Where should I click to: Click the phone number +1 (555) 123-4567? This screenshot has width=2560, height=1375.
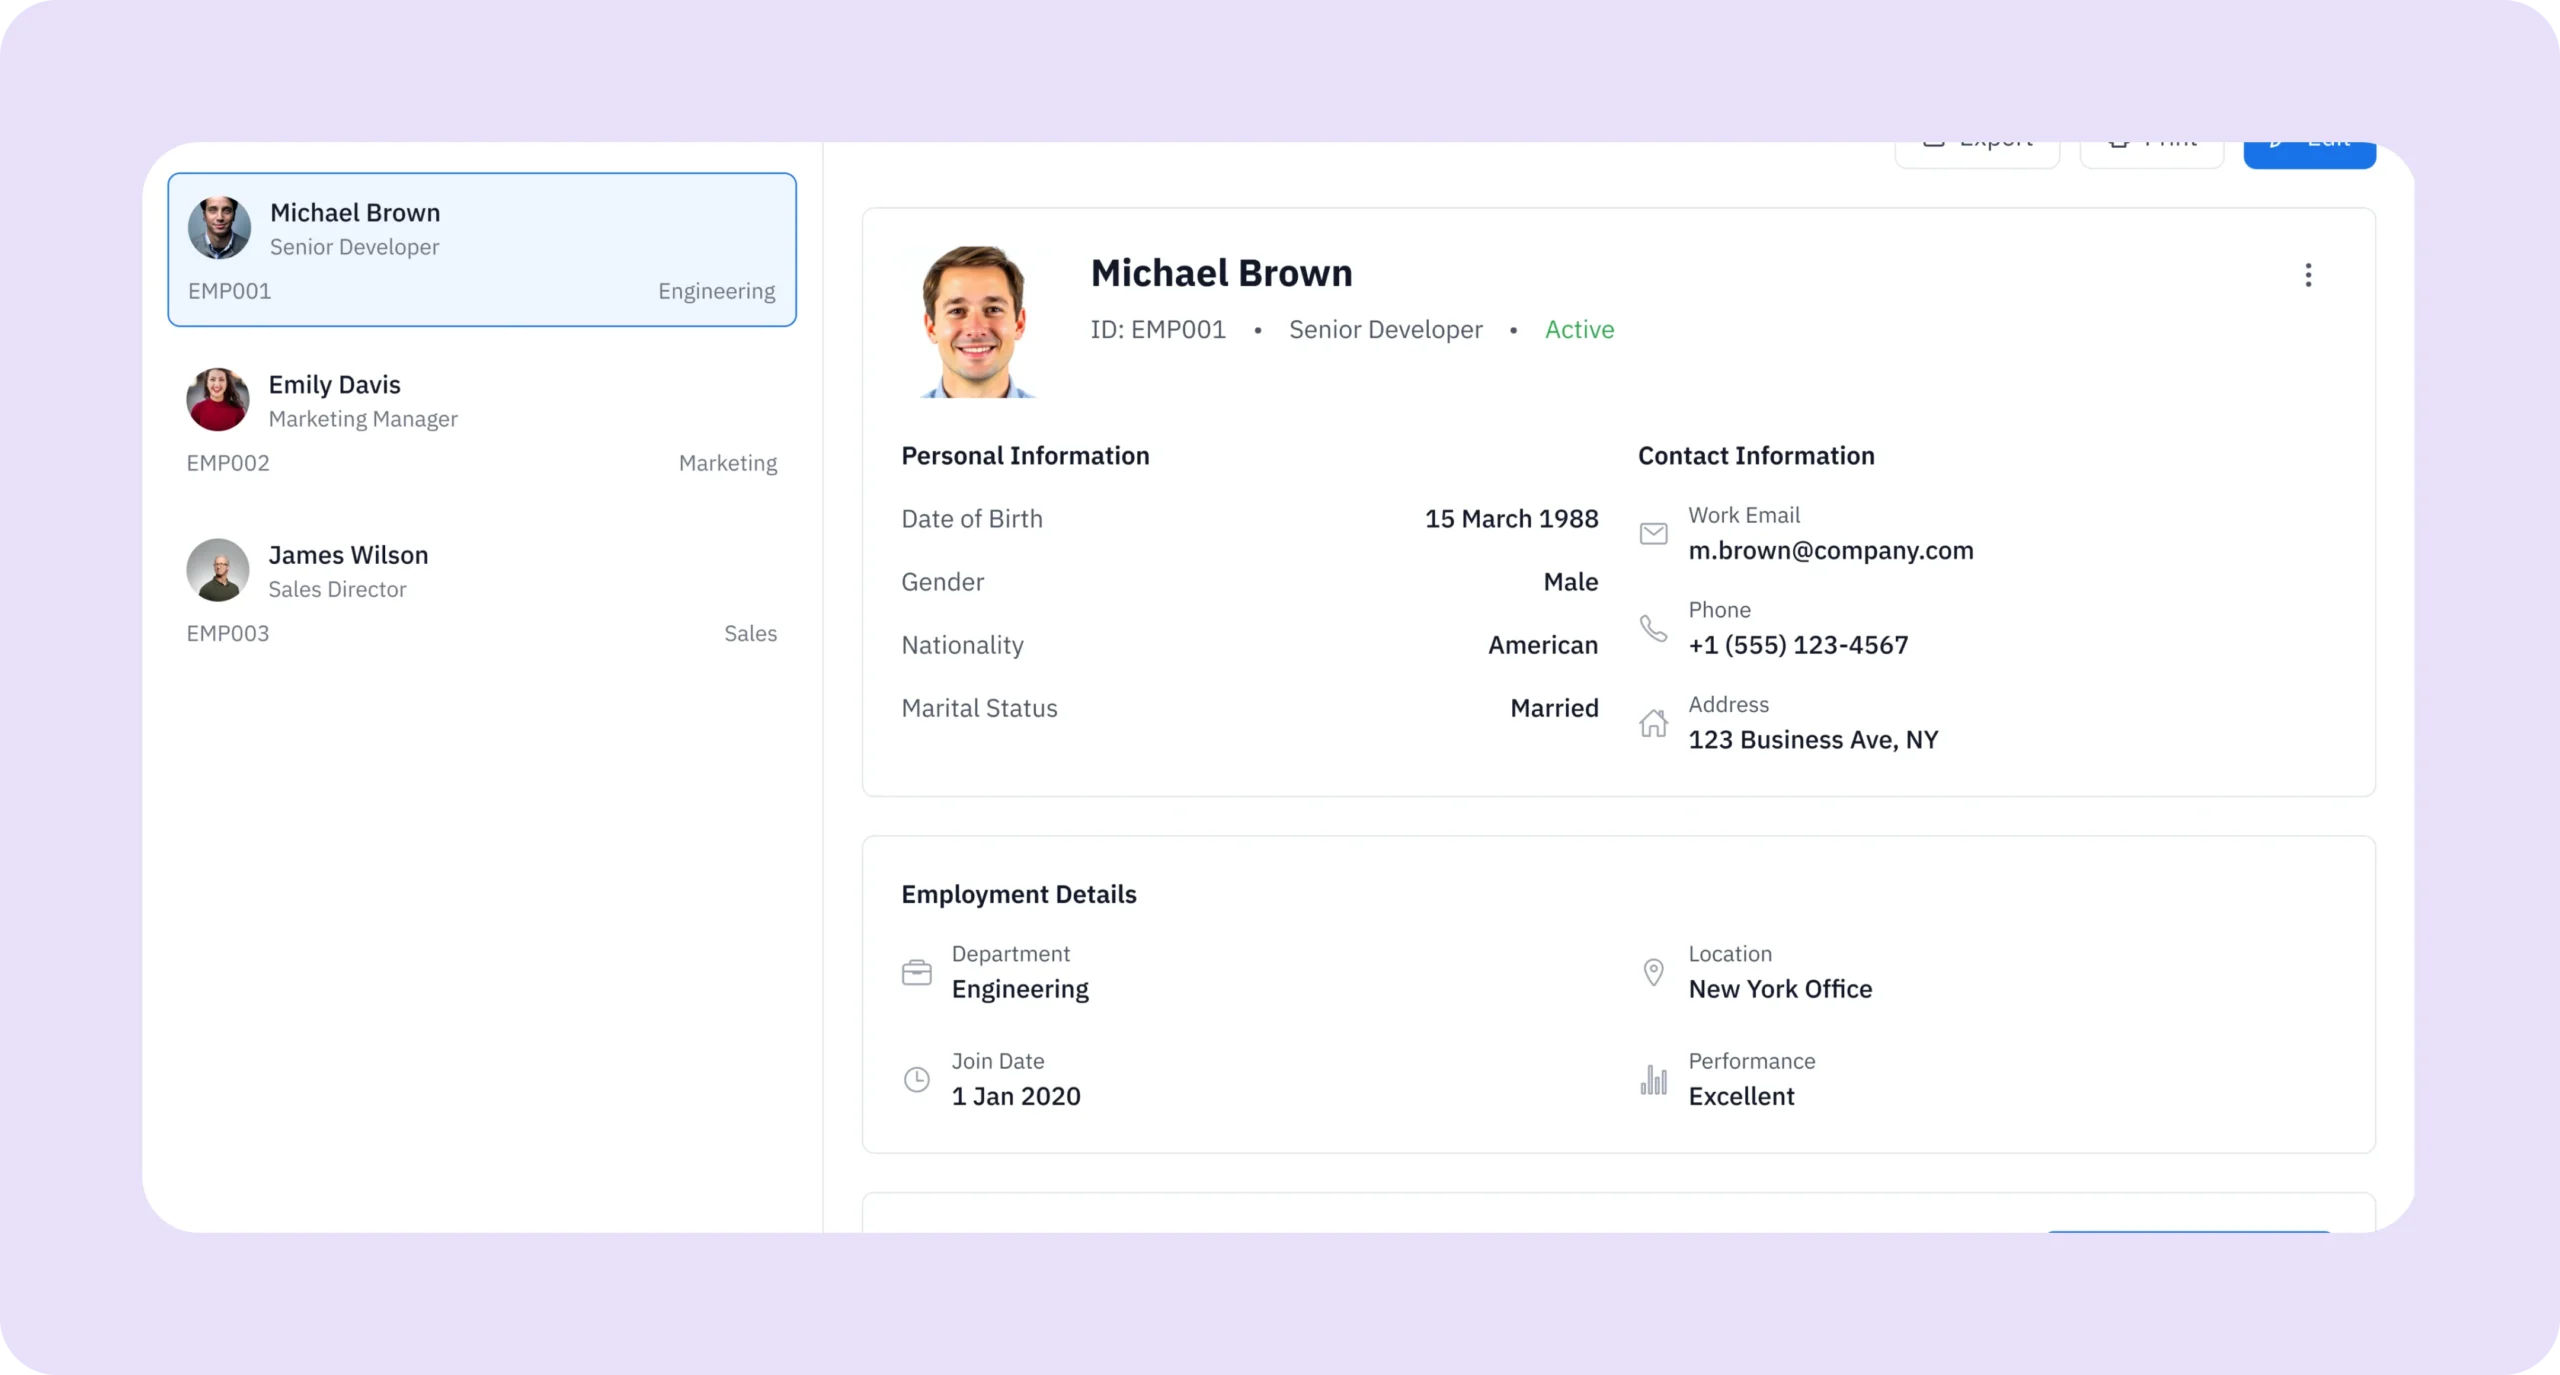click(x=1797, y=645)
